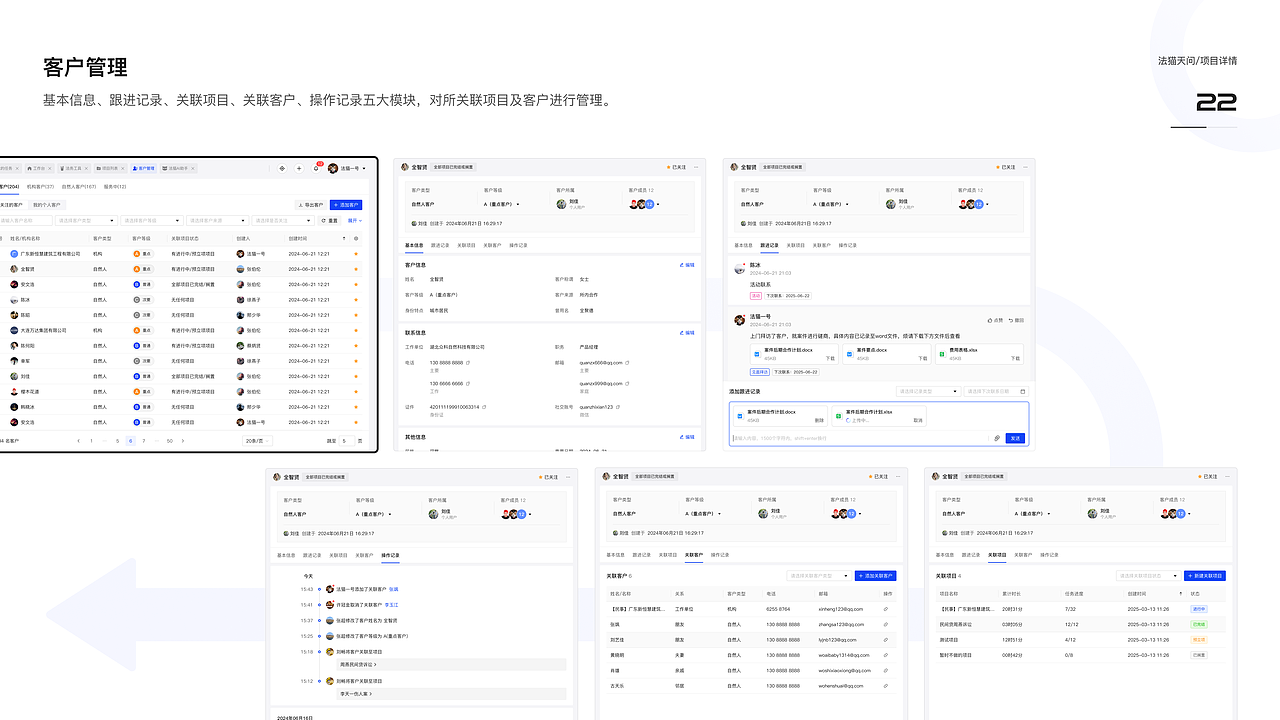Cancel upload of 案件后期合作计划.xlsx
The image size is (1280, 720).
(x=918, y=421)
